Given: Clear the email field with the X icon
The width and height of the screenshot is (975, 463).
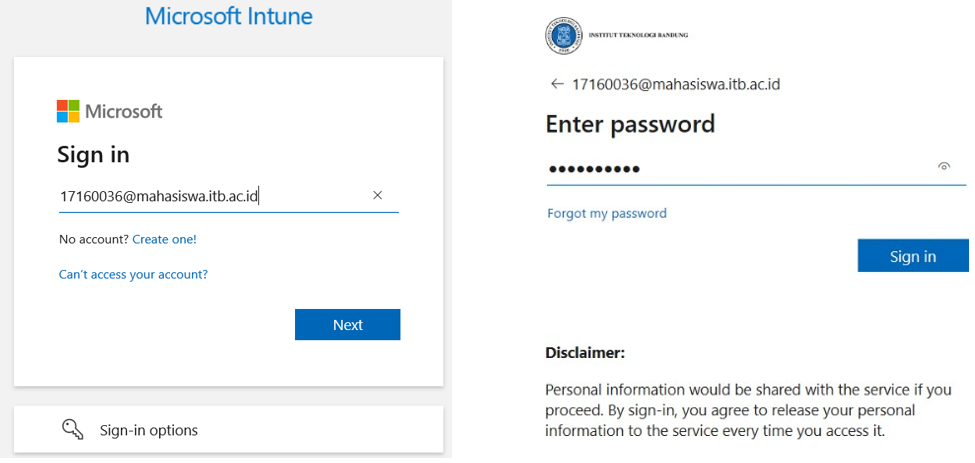Looking at the screenshot, I should [x=377, y=196].
